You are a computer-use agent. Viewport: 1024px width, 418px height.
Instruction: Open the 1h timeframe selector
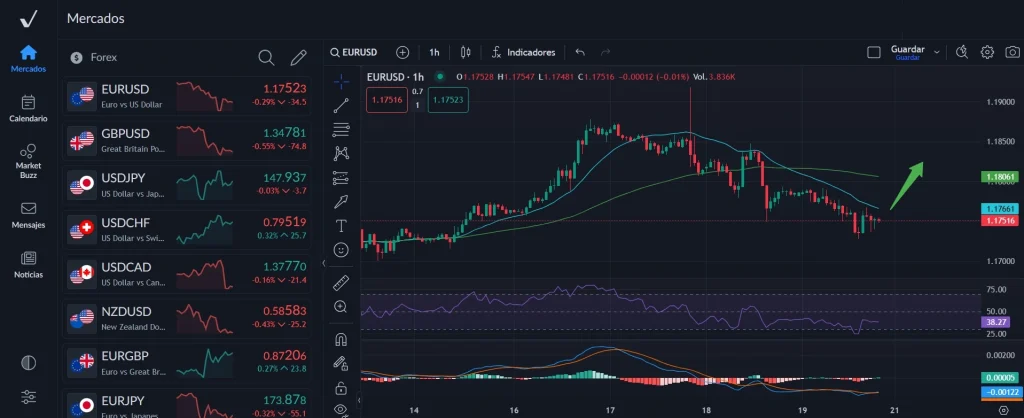434,52
